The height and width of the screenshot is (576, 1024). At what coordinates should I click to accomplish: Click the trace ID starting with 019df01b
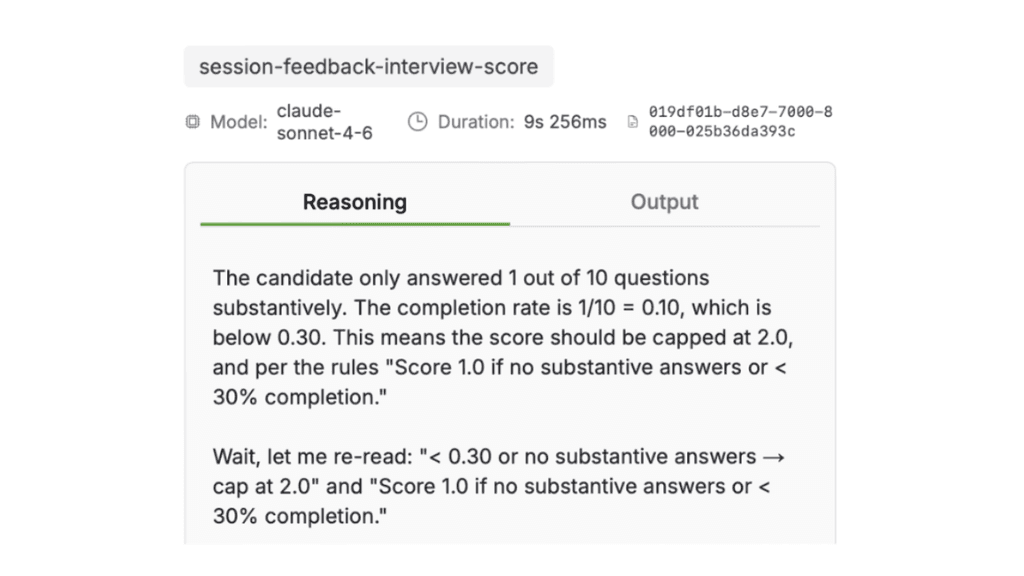pyautogui.click(x=740, y=121)
